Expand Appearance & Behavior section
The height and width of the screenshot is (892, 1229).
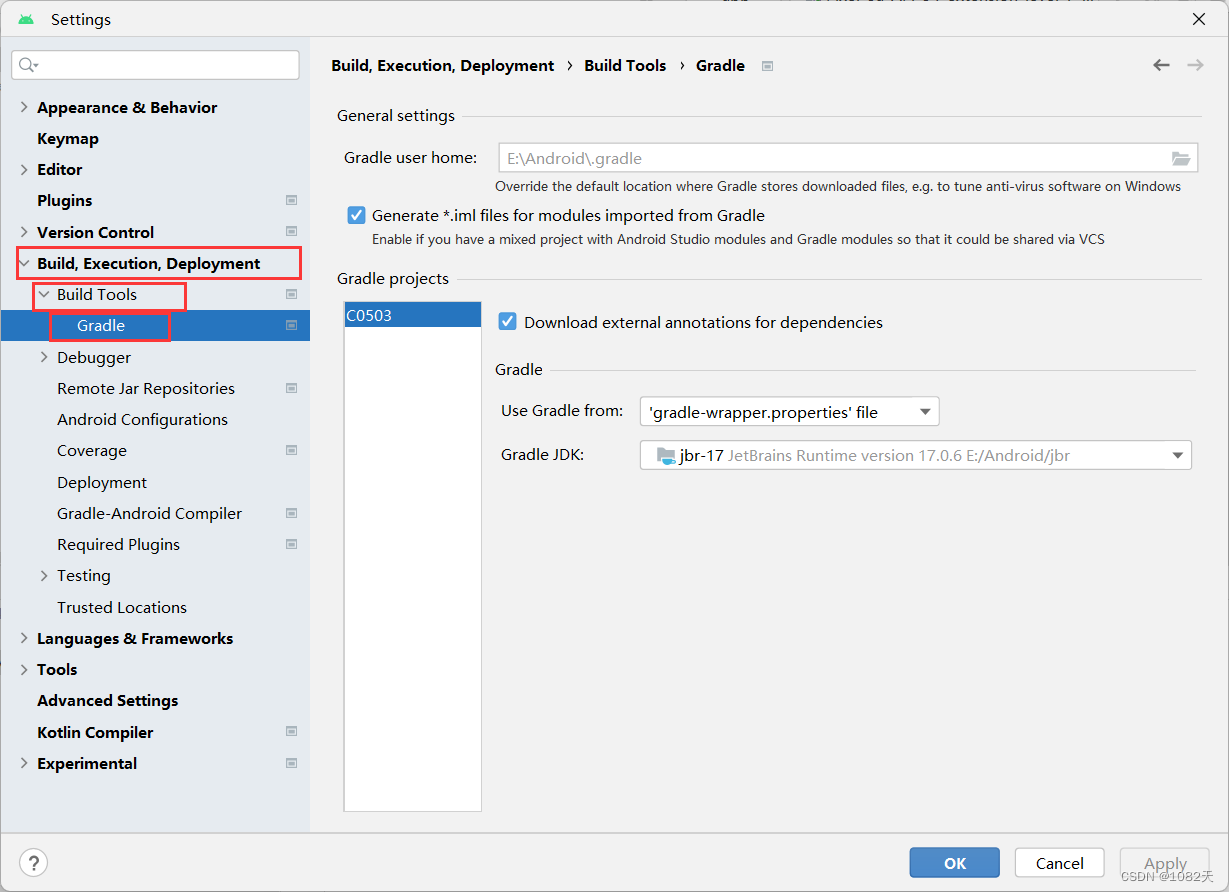click(24, 107)
